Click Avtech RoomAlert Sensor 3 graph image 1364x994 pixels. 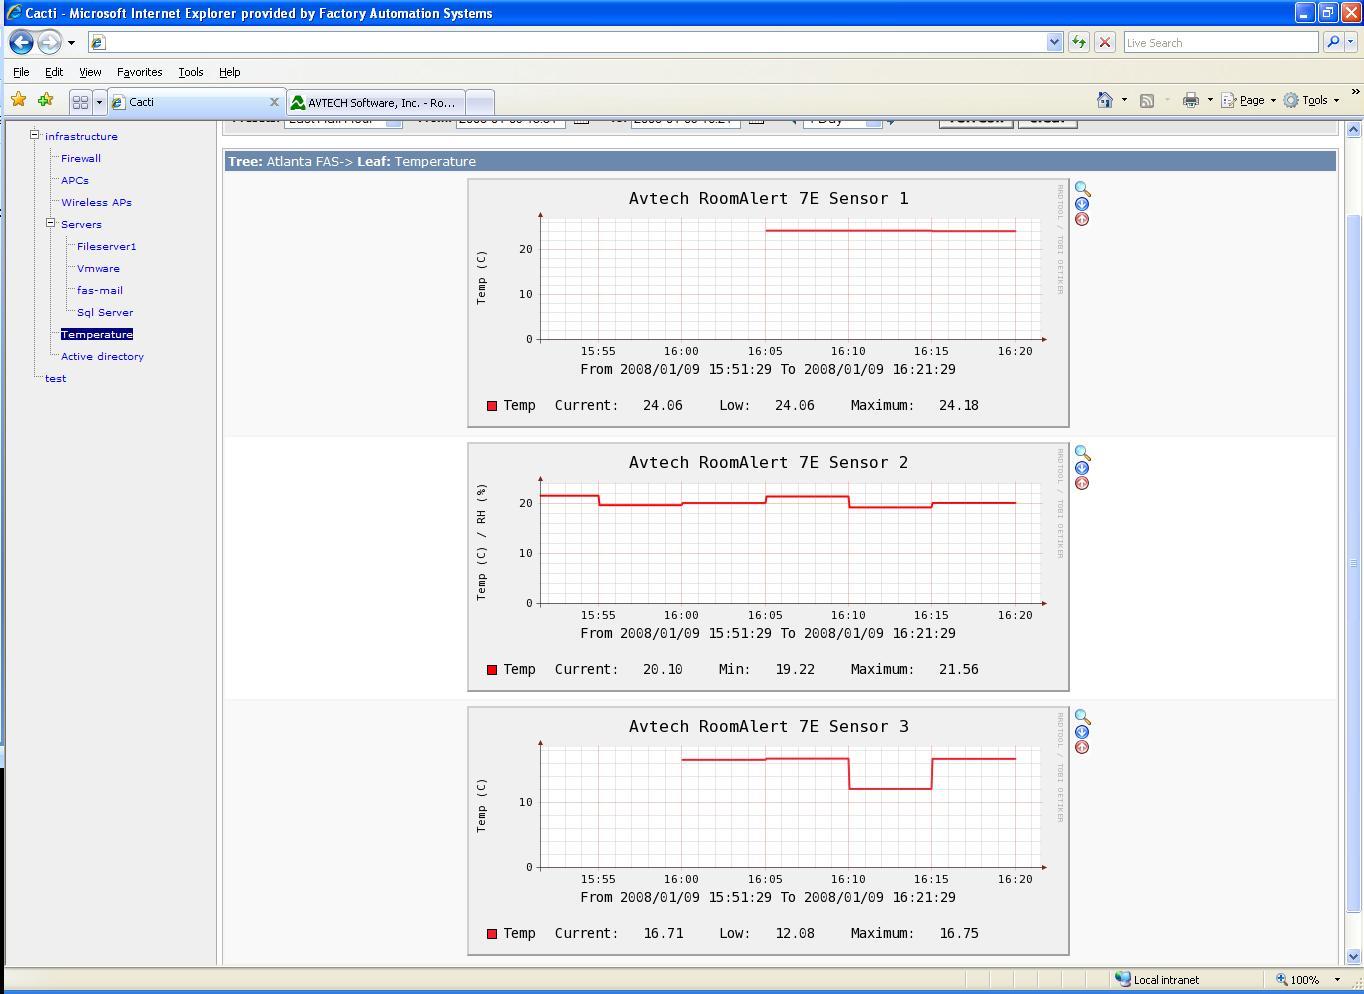tap(768, 831)
